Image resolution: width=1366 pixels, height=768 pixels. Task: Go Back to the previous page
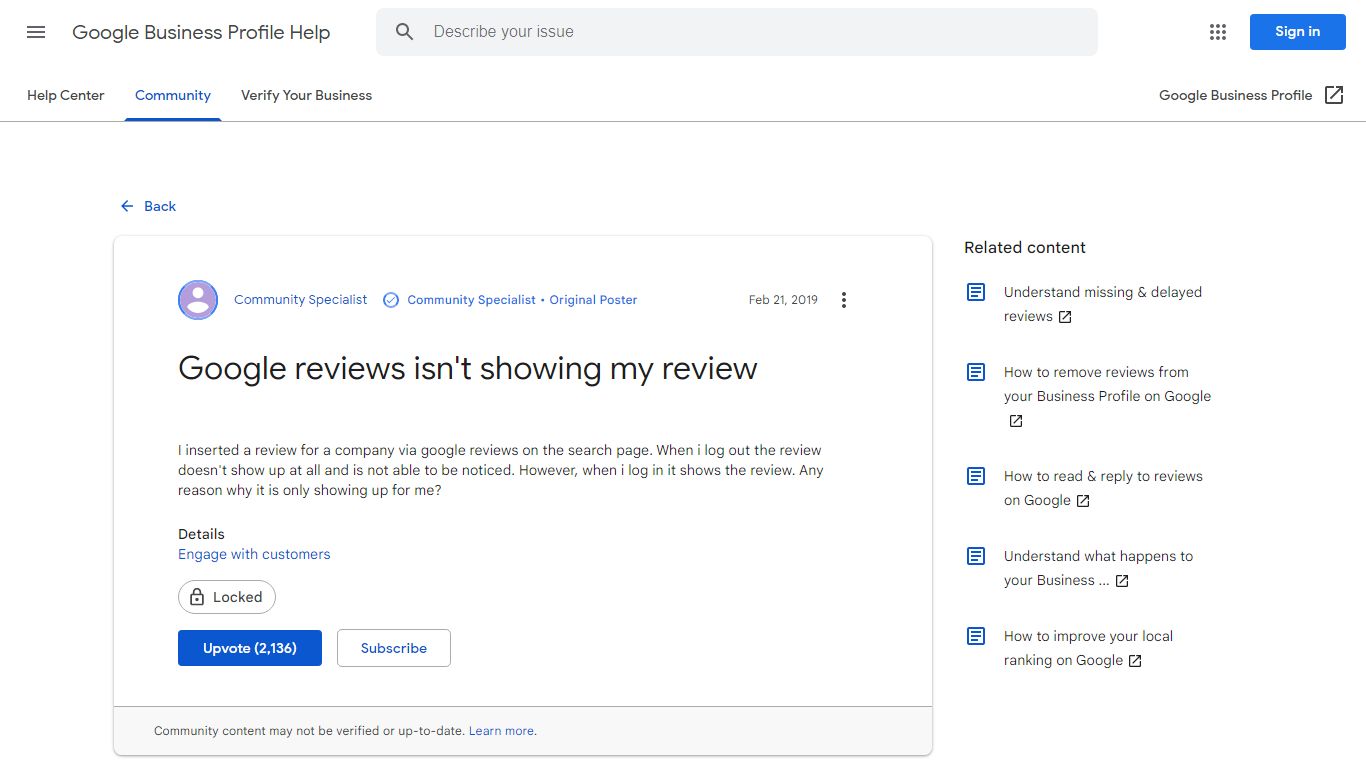148,206
